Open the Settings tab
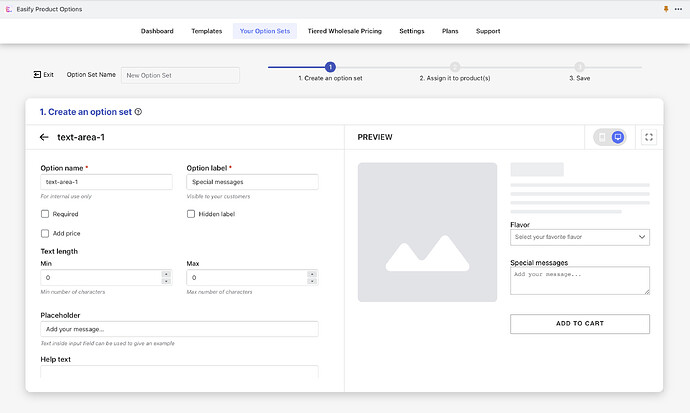 click(412, 31)
